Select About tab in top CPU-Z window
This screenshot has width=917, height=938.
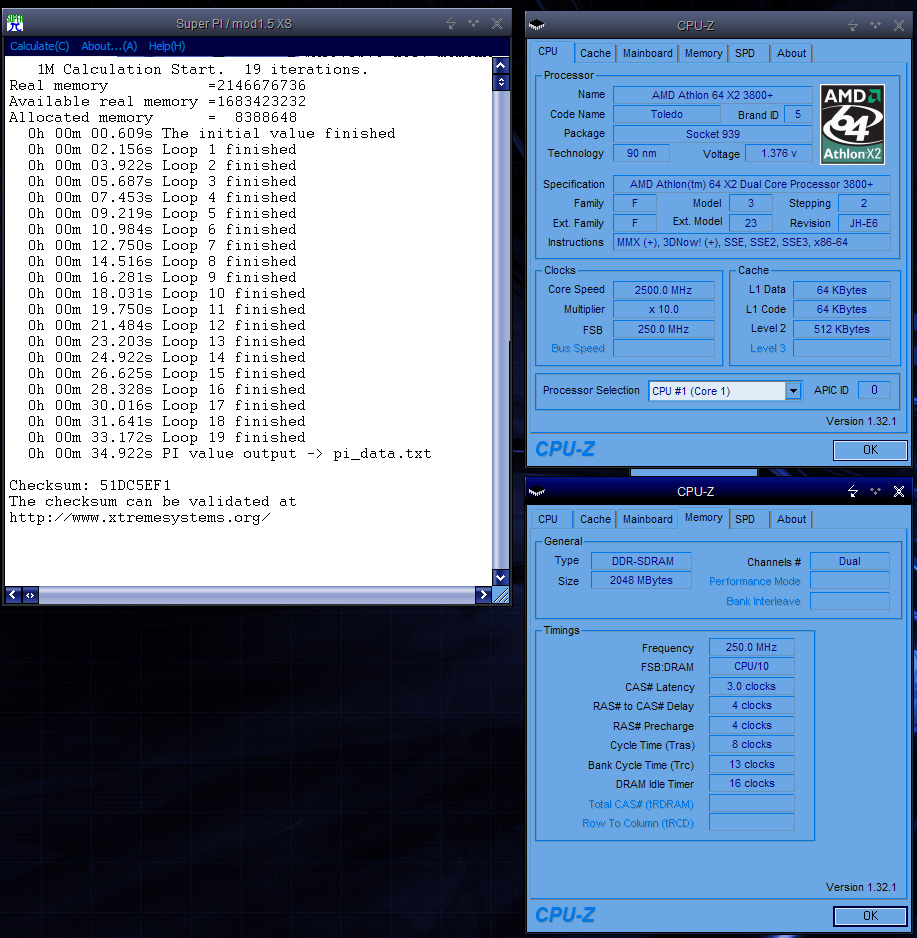coord(791,53)
